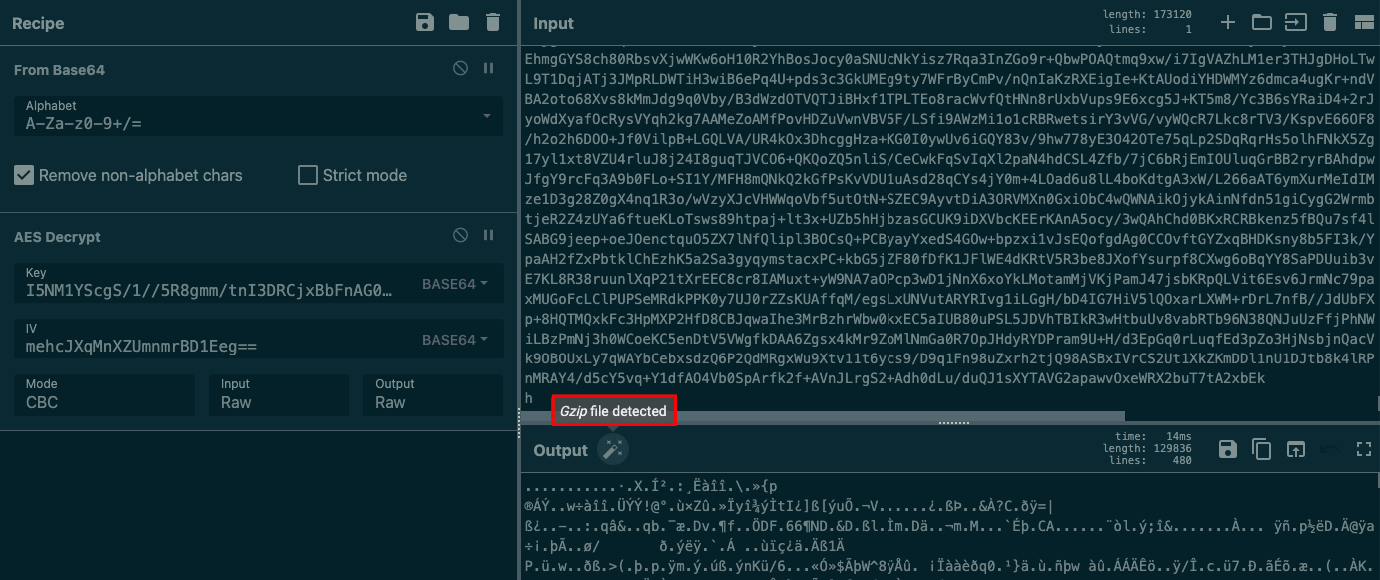Load a recipe via folder icon
Screen dimensions: 1380x580
click(x=459, y=22)
